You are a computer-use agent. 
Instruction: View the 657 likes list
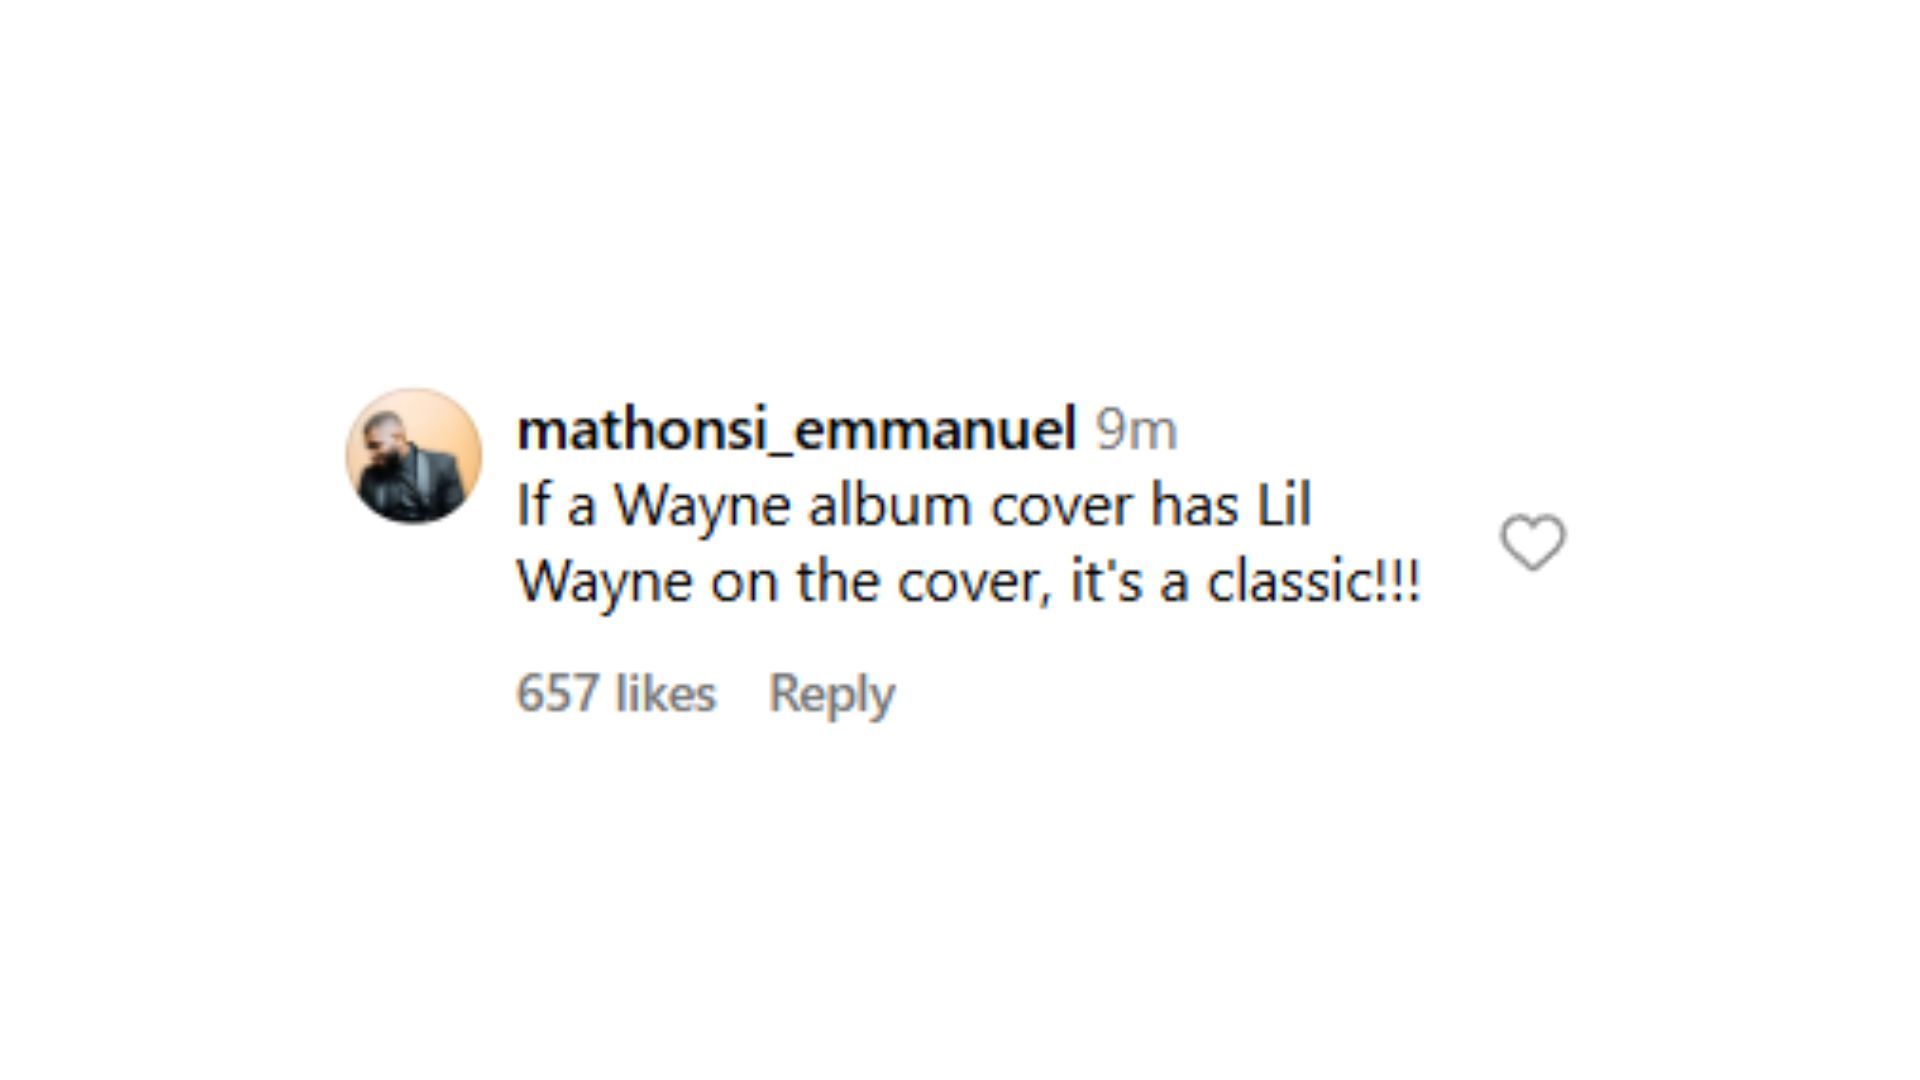click(x=616, y=693)
